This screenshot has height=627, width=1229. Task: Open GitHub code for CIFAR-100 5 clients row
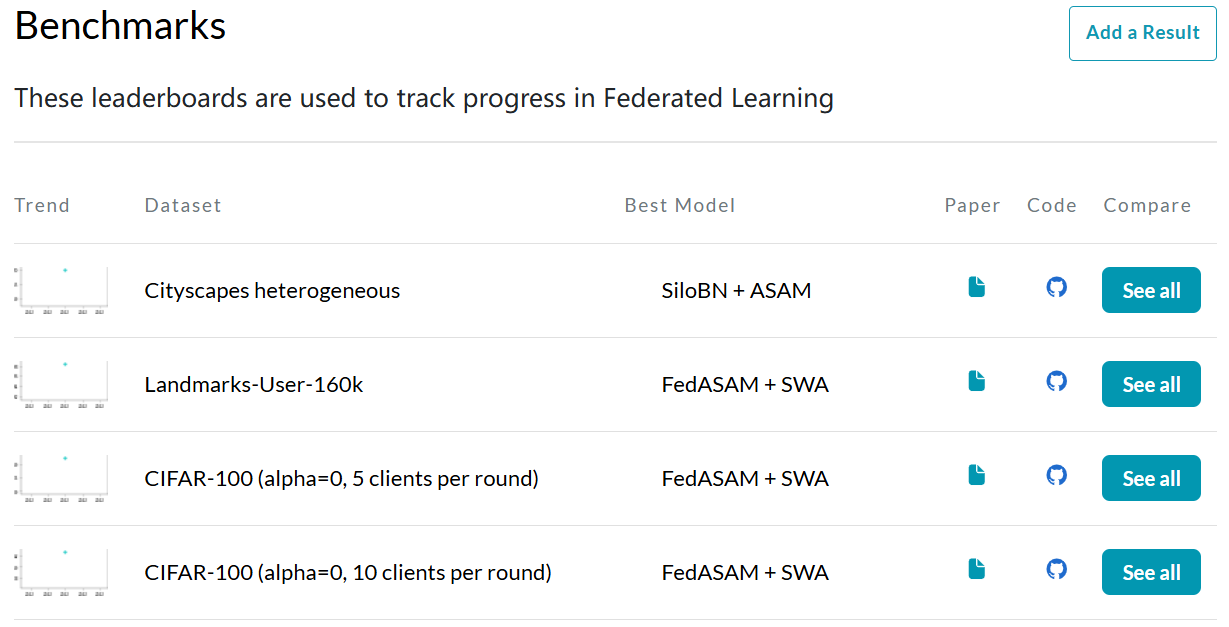[1056, 476]
